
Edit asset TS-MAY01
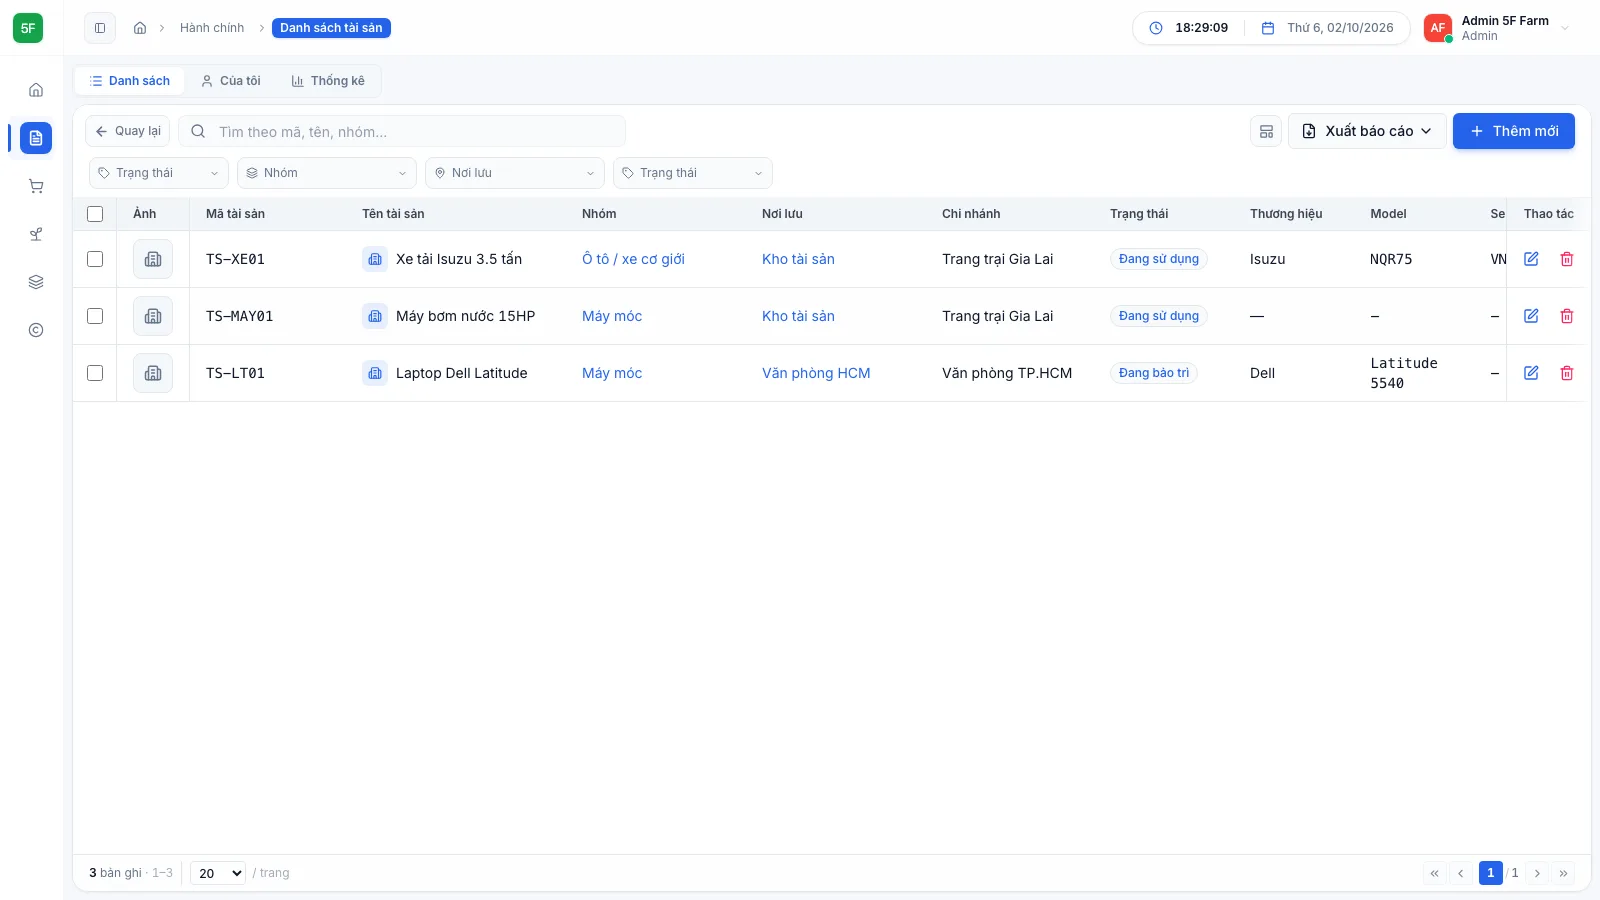(1531, 316)
